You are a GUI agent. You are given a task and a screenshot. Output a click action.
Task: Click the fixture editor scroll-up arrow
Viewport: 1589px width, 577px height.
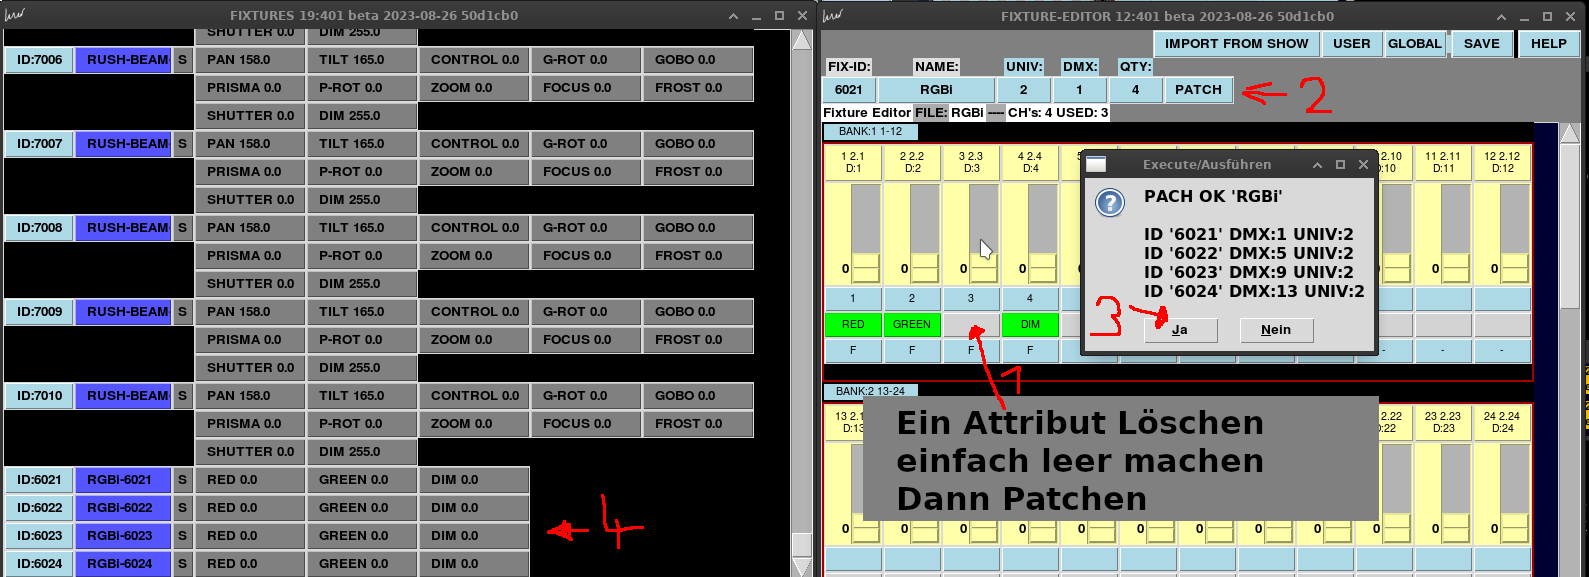coord(1570,134)
